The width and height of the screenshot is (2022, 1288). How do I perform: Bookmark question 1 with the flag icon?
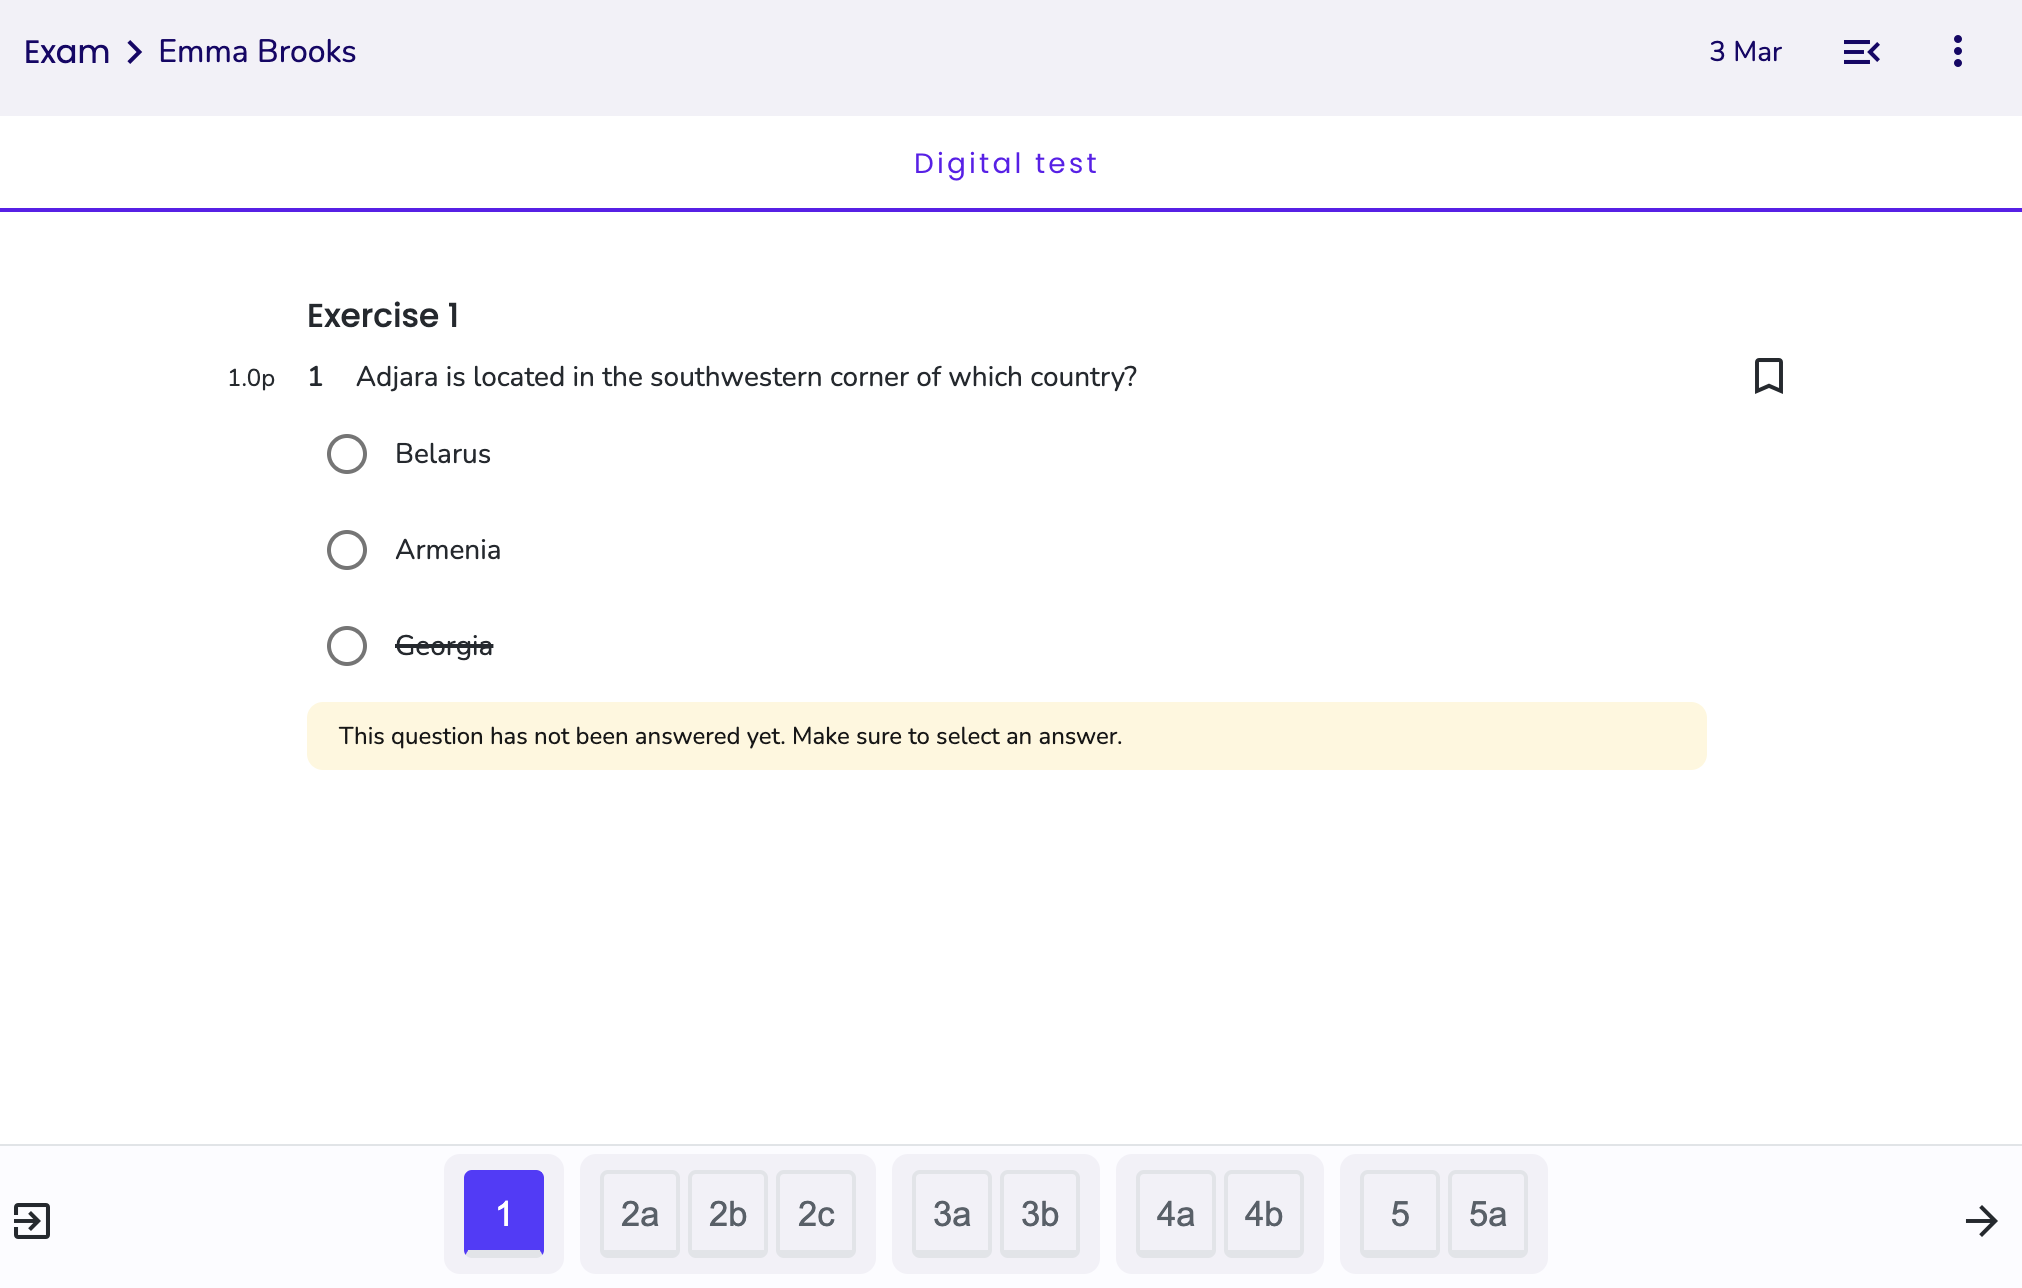pos(1768,376)
